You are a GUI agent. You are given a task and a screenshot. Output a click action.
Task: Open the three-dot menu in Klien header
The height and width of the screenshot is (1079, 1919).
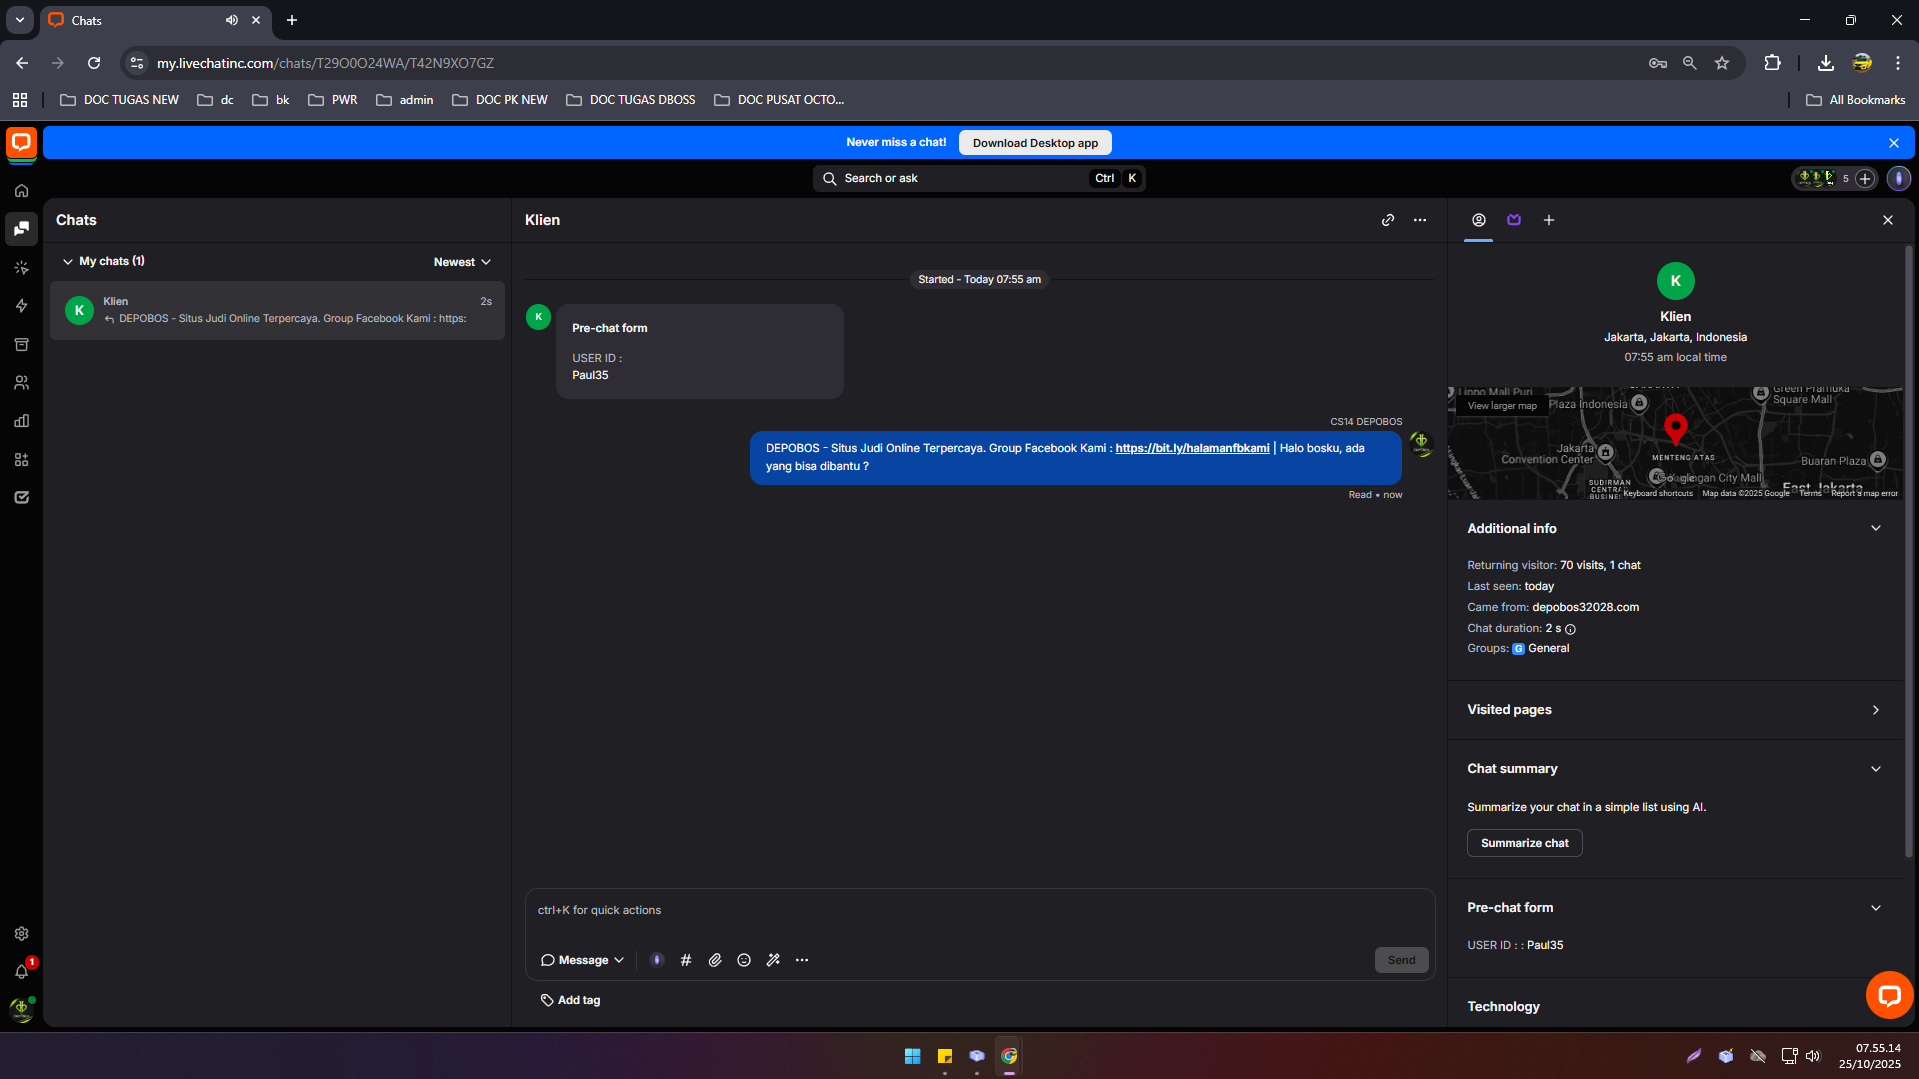point(1420,220)
